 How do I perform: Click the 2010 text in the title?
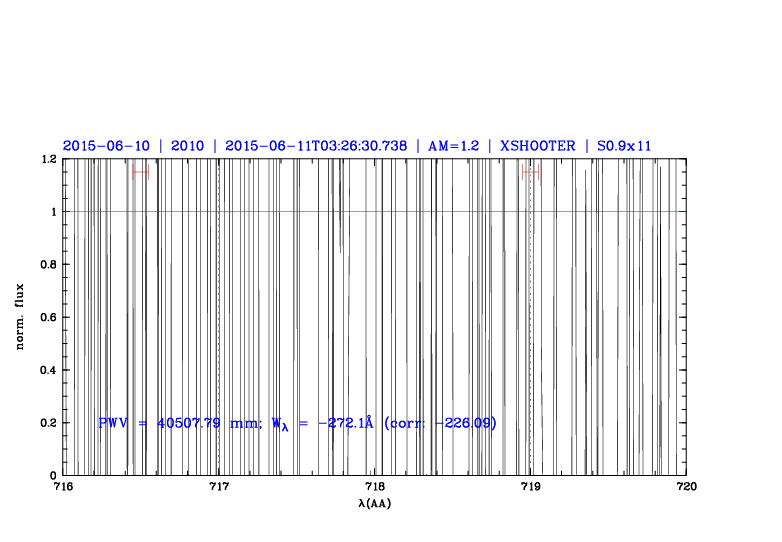click(x=187, y=146)
